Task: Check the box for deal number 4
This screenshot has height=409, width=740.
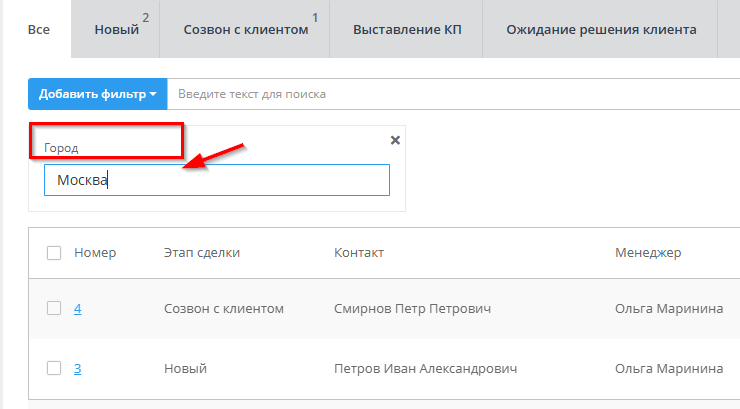Action: (x=54, y=308)
